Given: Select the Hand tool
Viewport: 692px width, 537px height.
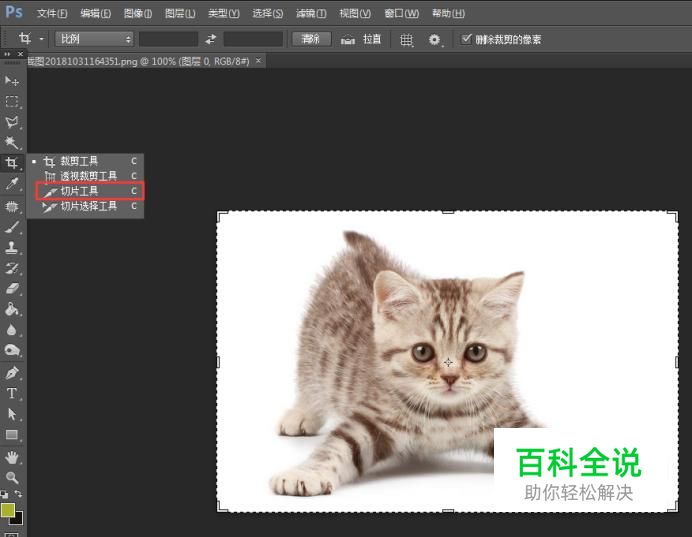Looking at the screenshot, I should [12, 456].
